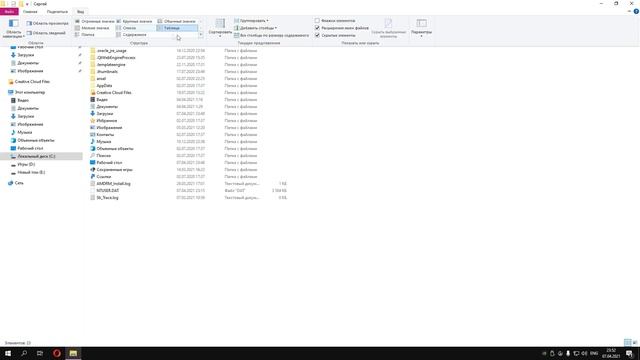Open the Группировать dropdown
Viewport: 640px width, 360px height.
pos(251,20)
